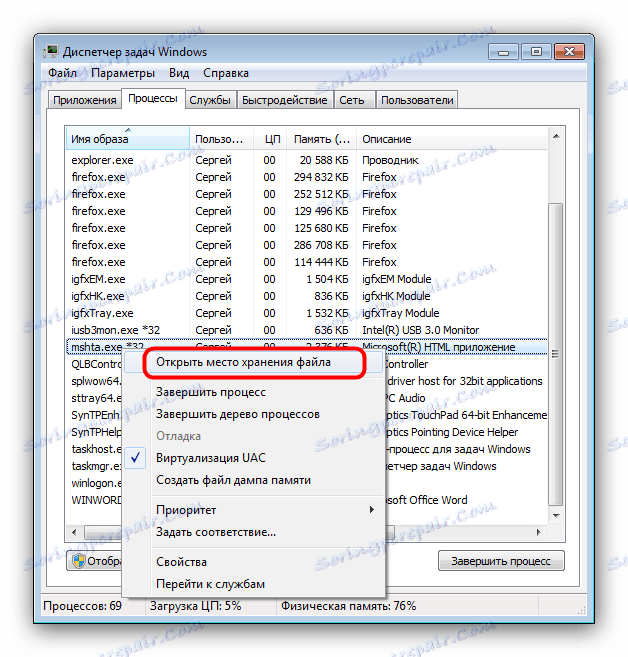Open the Файл menu
The height and width of the screenshot is (657, 628).
[x=62, y=73]
